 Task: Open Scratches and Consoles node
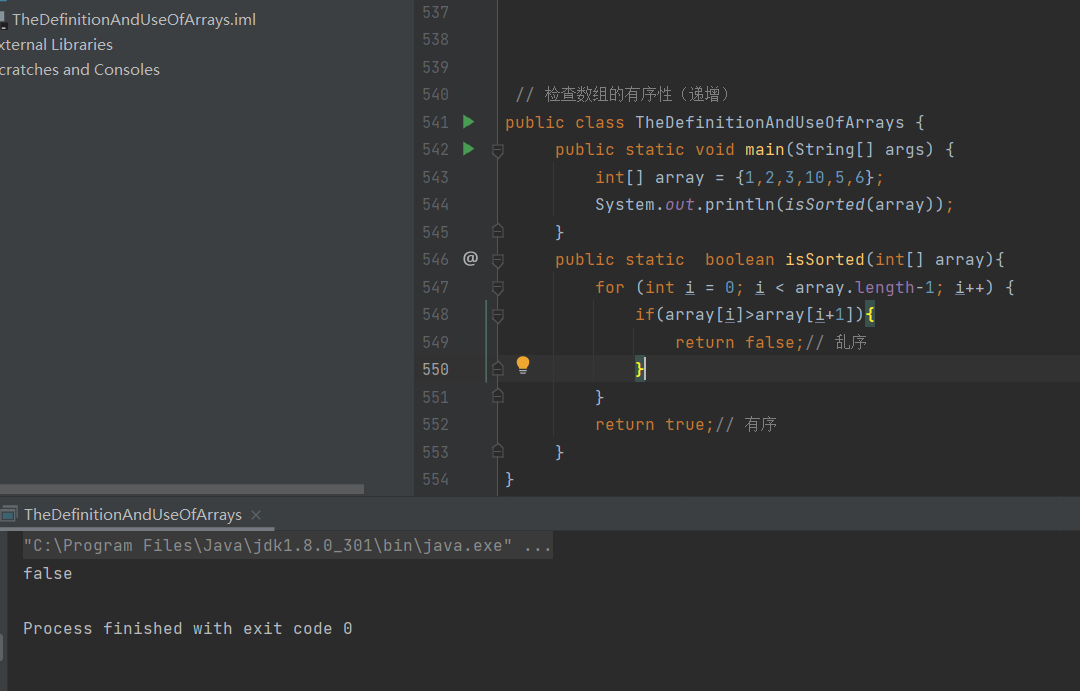click(x=80, y=70)
